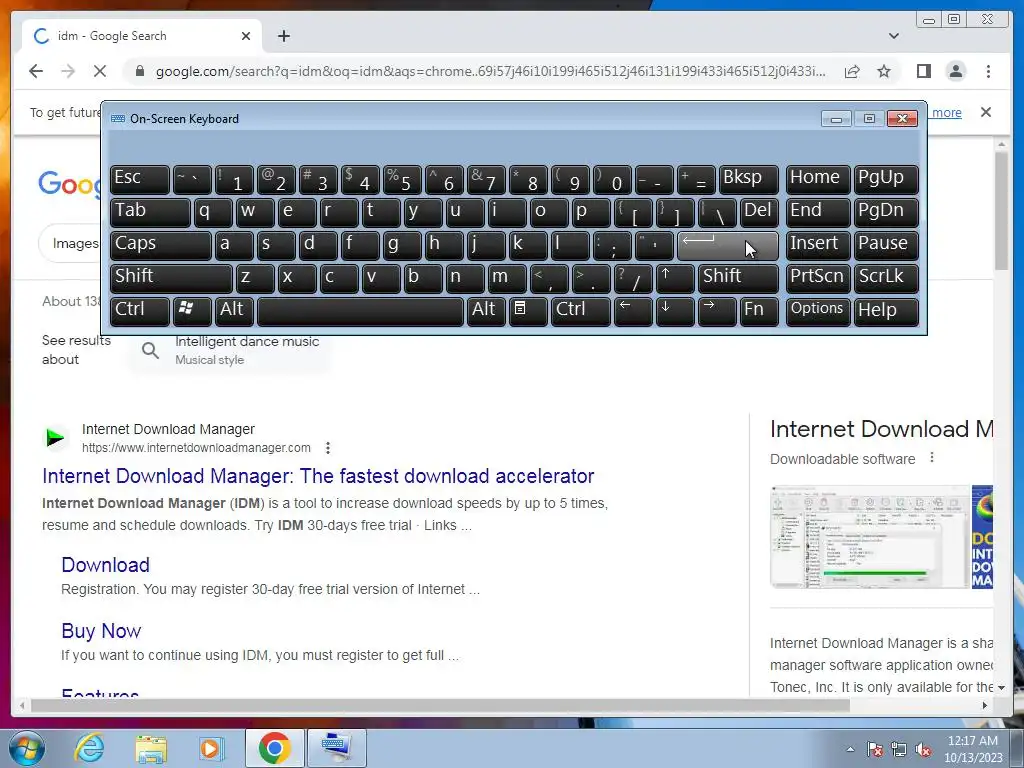1024x768 pixels.
Task: Open Chrome profile avatar menu
Action: [x=955, y=71]
